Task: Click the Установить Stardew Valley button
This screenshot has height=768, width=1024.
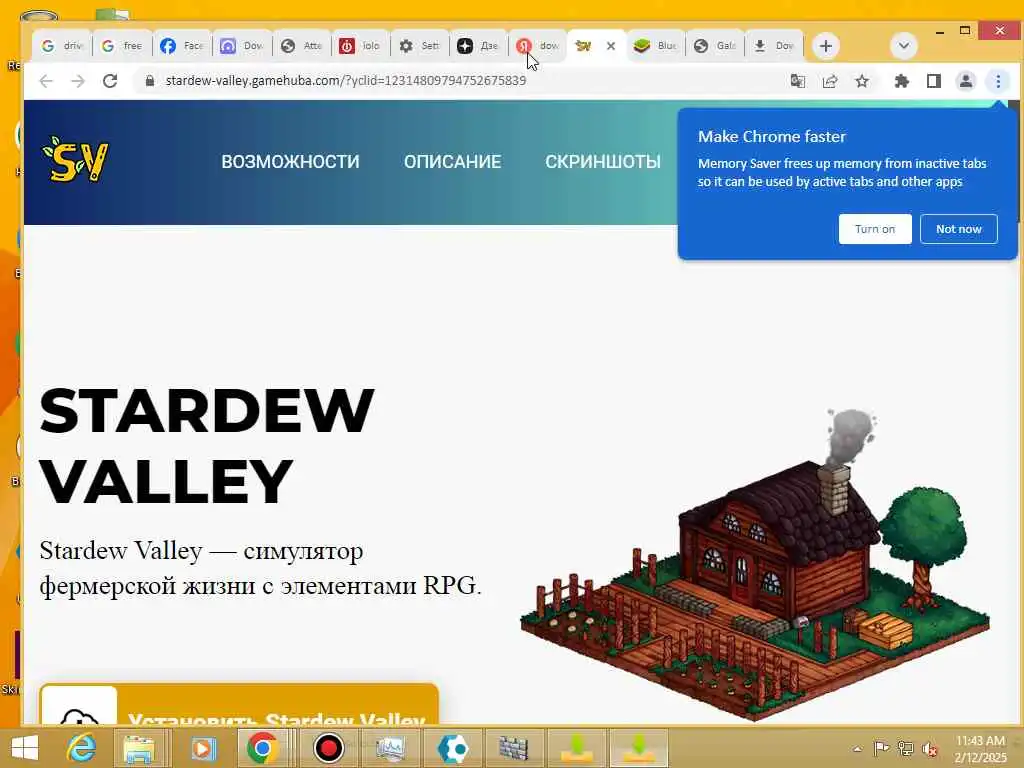Action: click(239, 704)
